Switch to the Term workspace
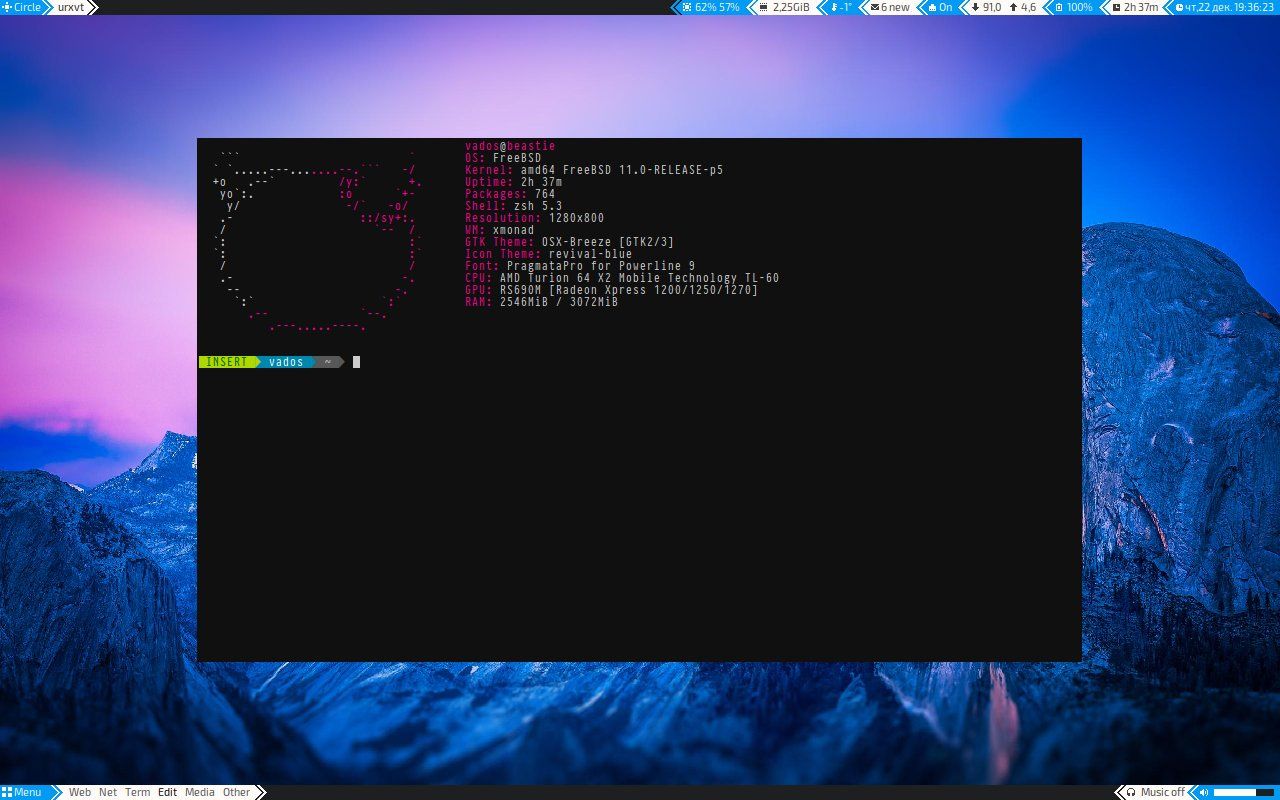1280x800 pixels. point(138,792)
